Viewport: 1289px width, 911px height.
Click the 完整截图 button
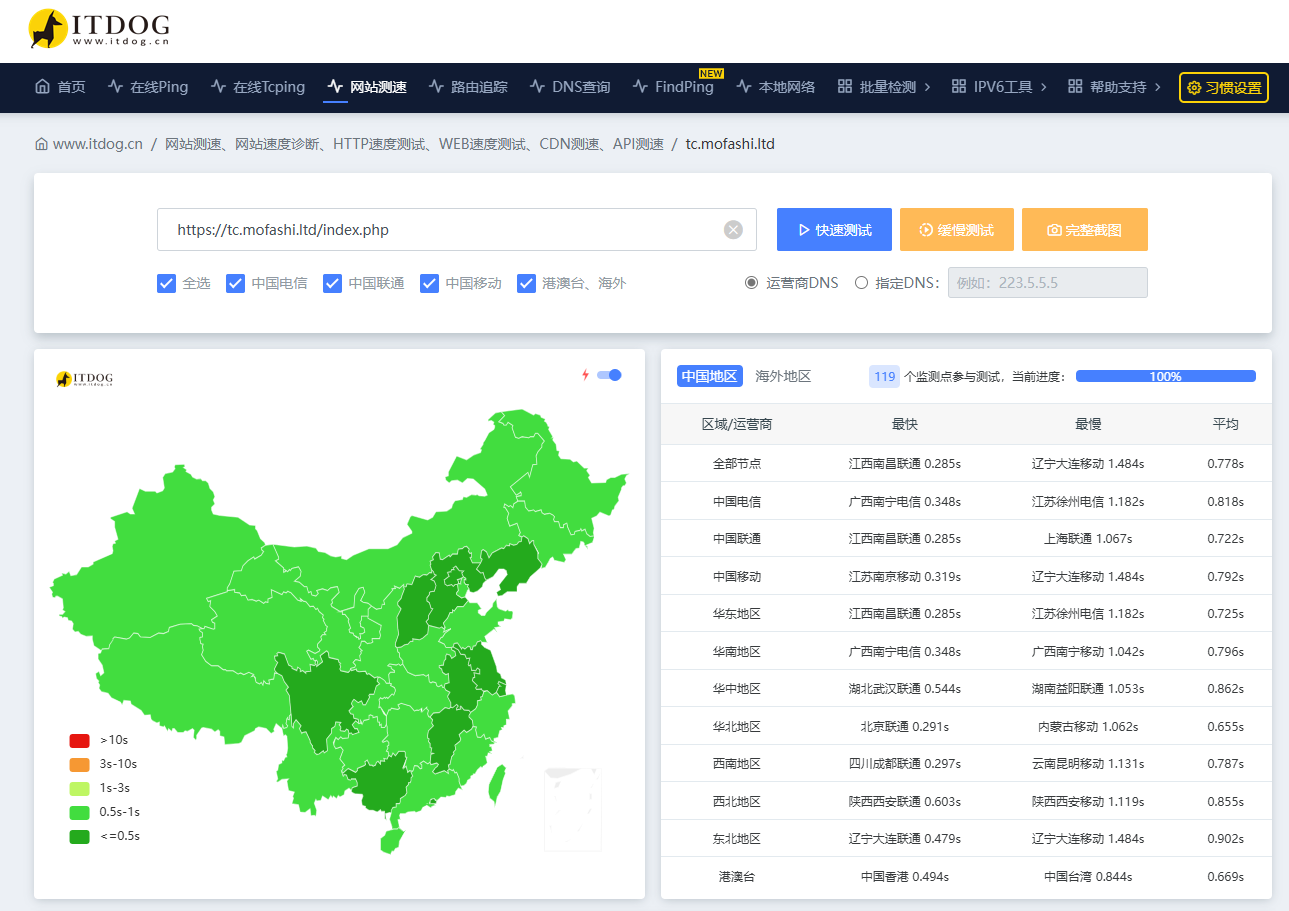pyautogui.click(x=1085, y=230)
